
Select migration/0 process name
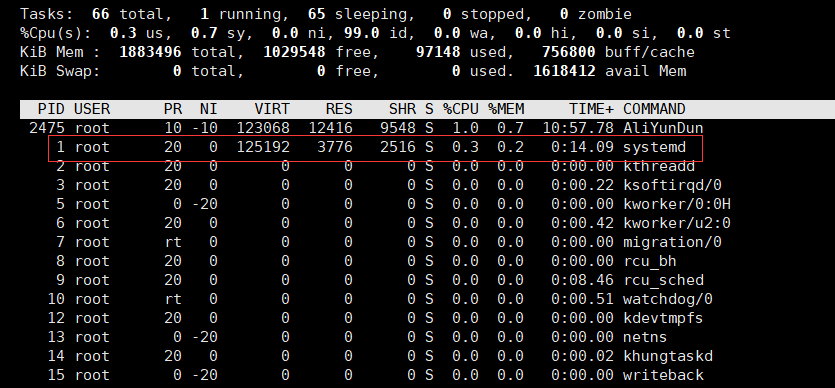(x=672, y=242)
